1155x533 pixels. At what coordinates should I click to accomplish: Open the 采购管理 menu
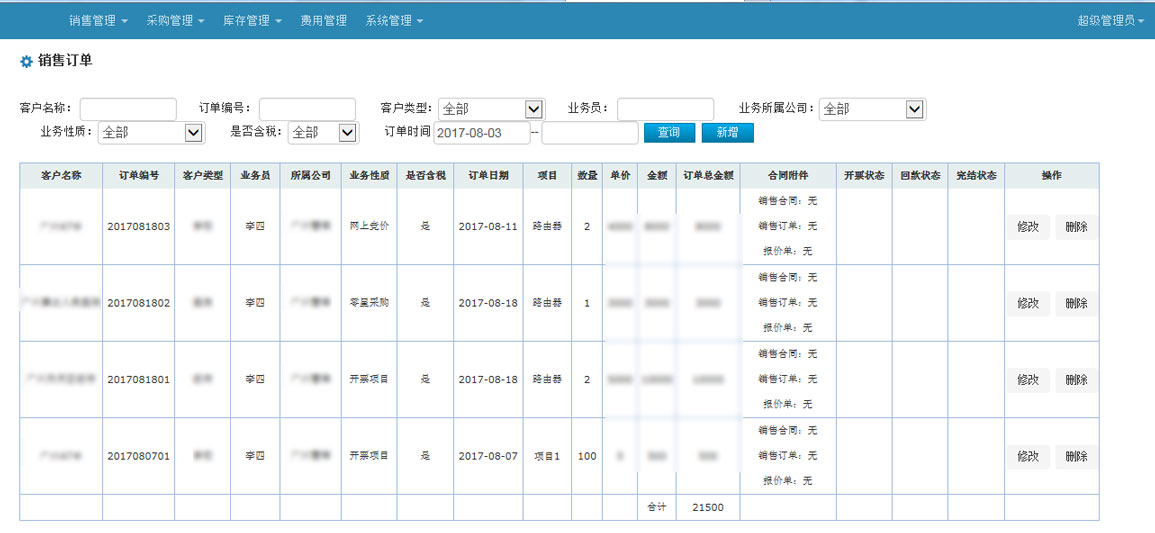175,20
